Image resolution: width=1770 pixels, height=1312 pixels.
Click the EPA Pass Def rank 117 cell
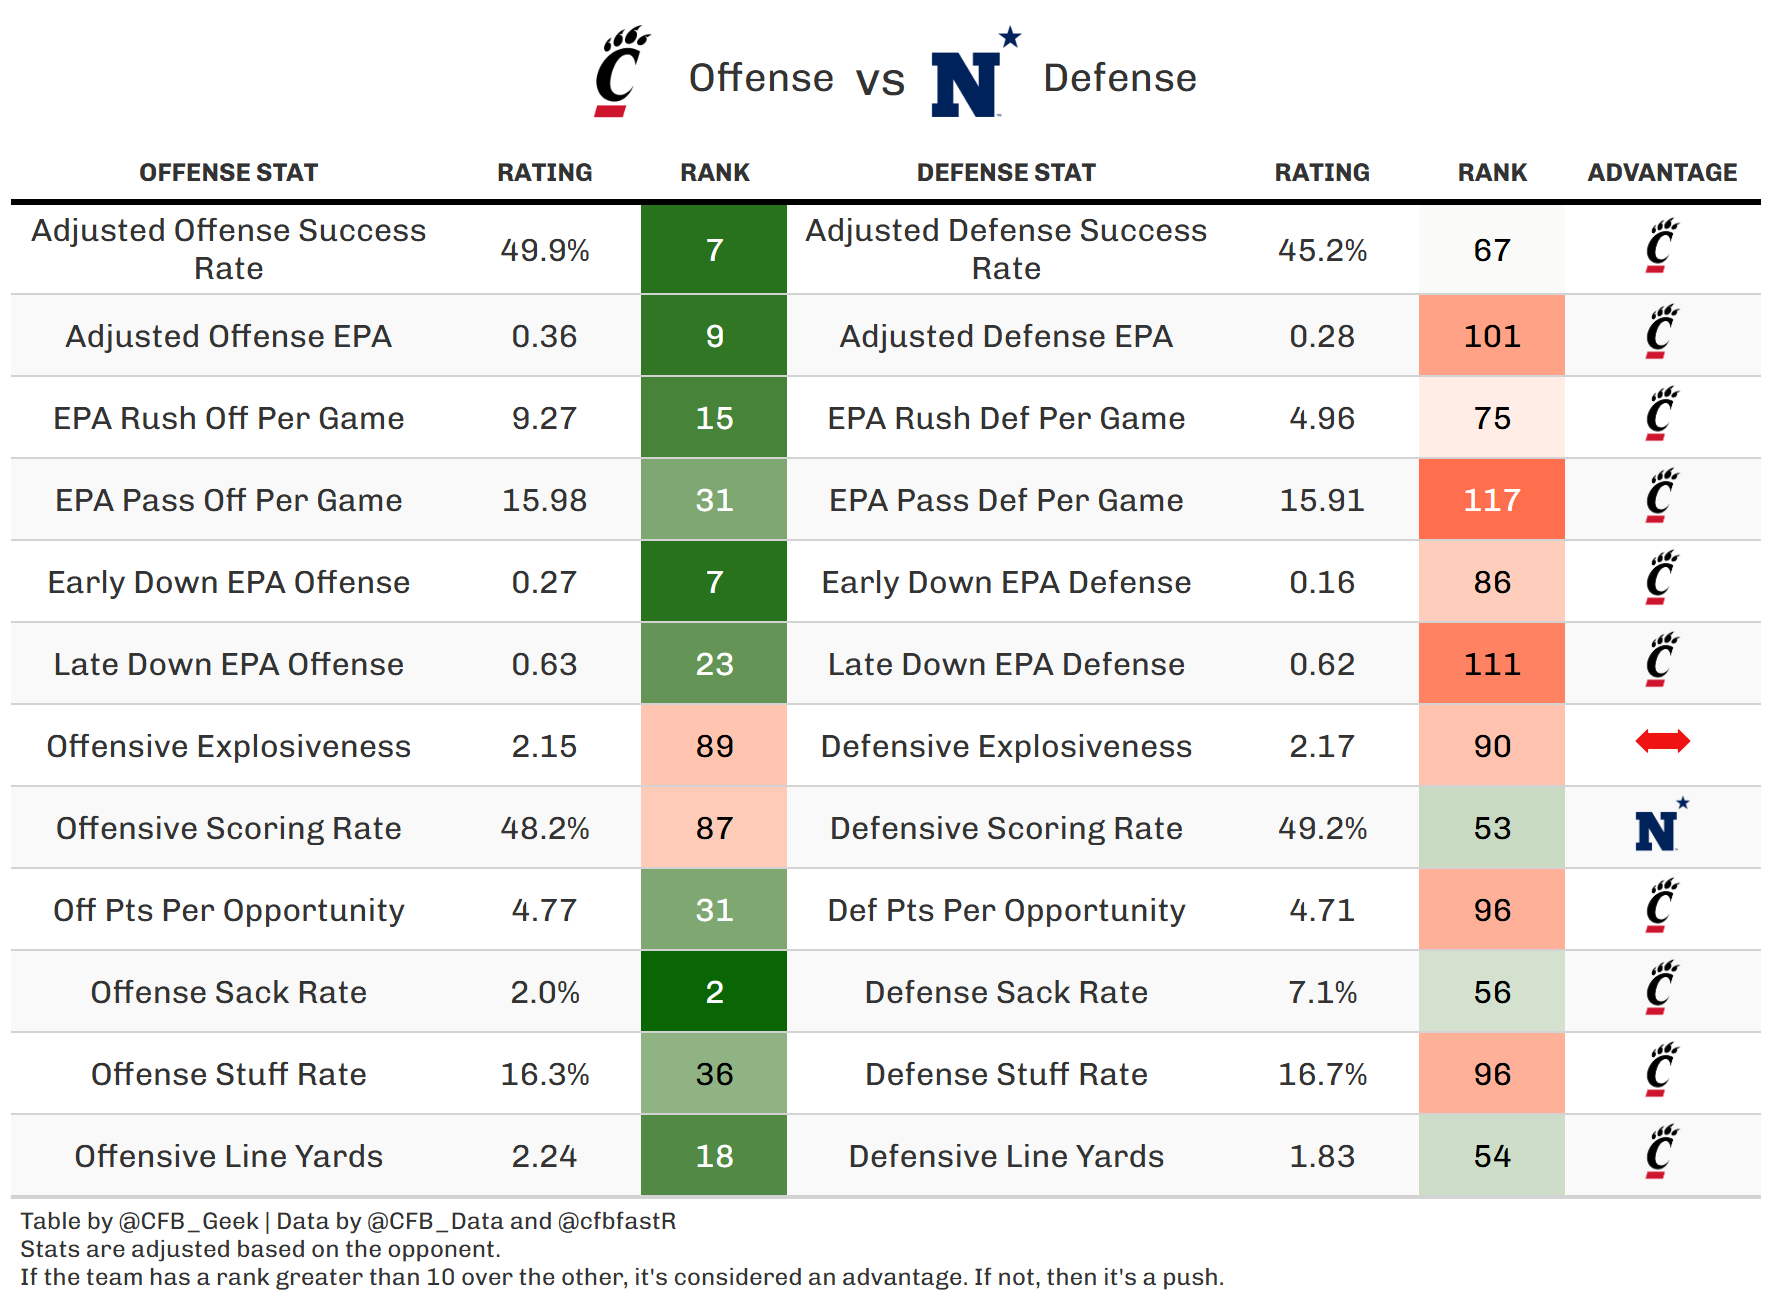[1491, 500]
